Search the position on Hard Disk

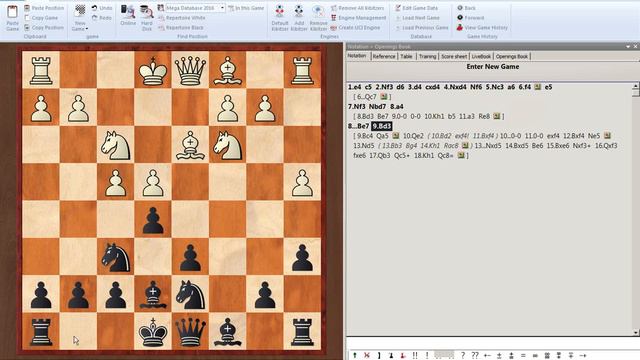pos(147,18)
